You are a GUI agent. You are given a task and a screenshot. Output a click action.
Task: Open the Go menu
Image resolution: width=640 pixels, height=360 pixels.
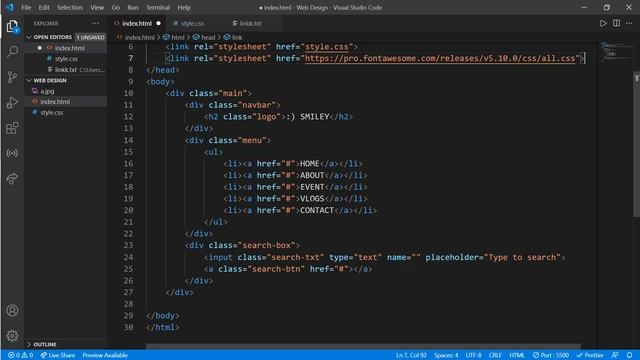click(x=116, y=7)
